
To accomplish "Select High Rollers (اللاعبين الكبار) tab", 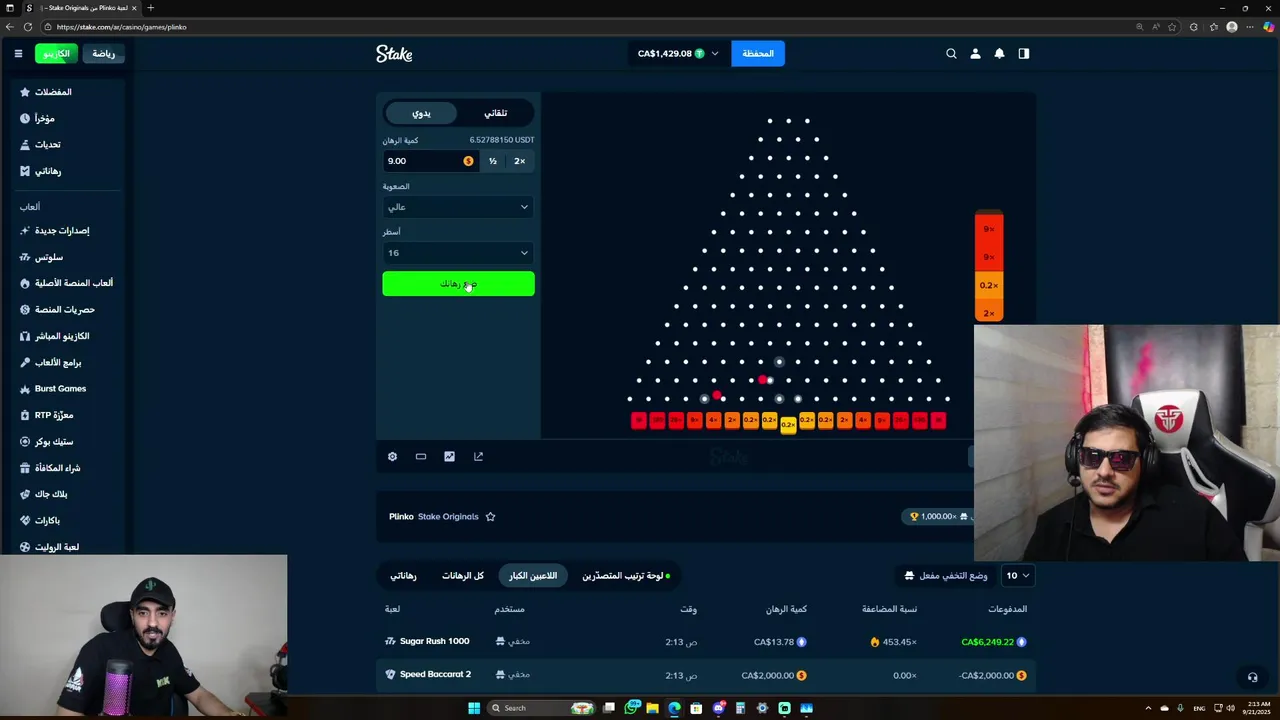I will point(533,576).
